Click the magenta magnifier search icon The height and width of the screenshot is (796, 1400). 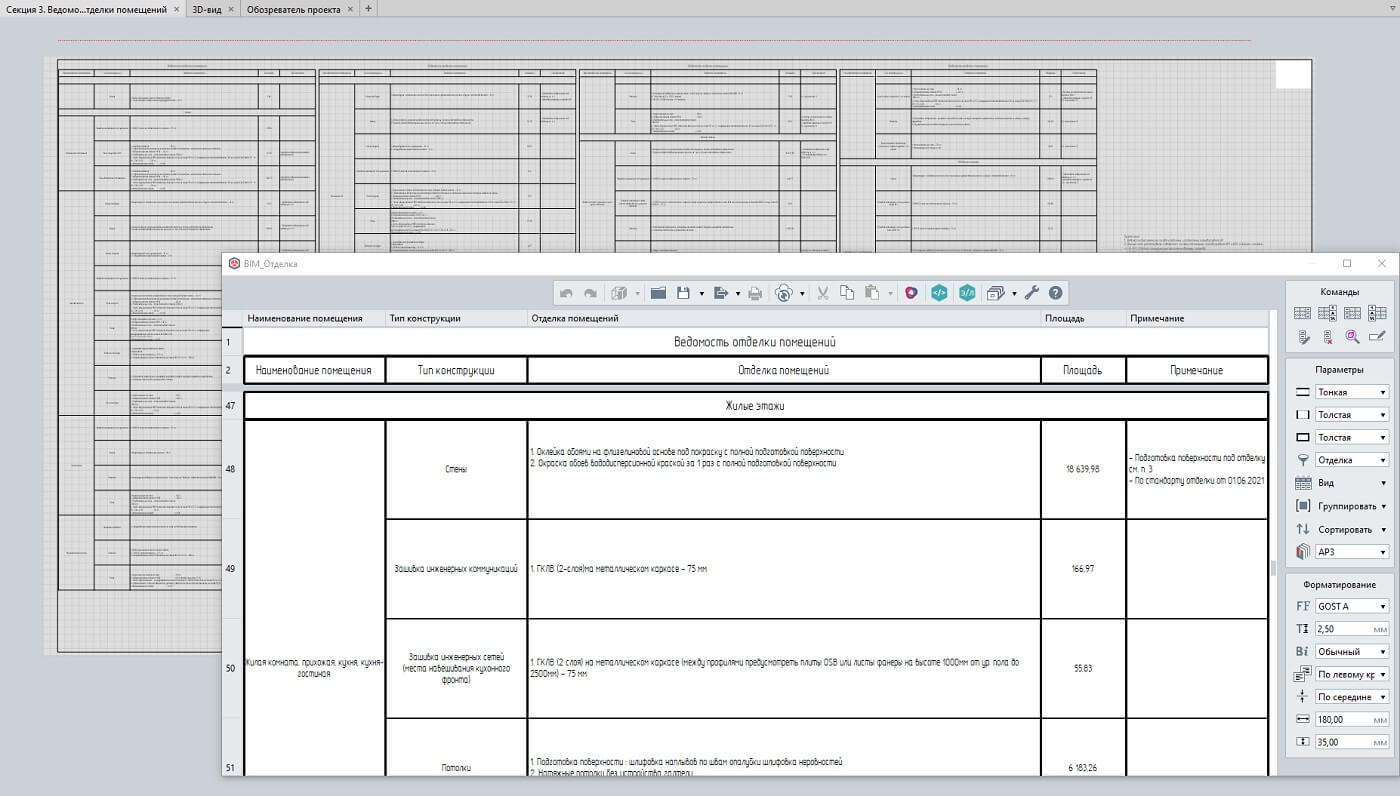coord(1352,337)
